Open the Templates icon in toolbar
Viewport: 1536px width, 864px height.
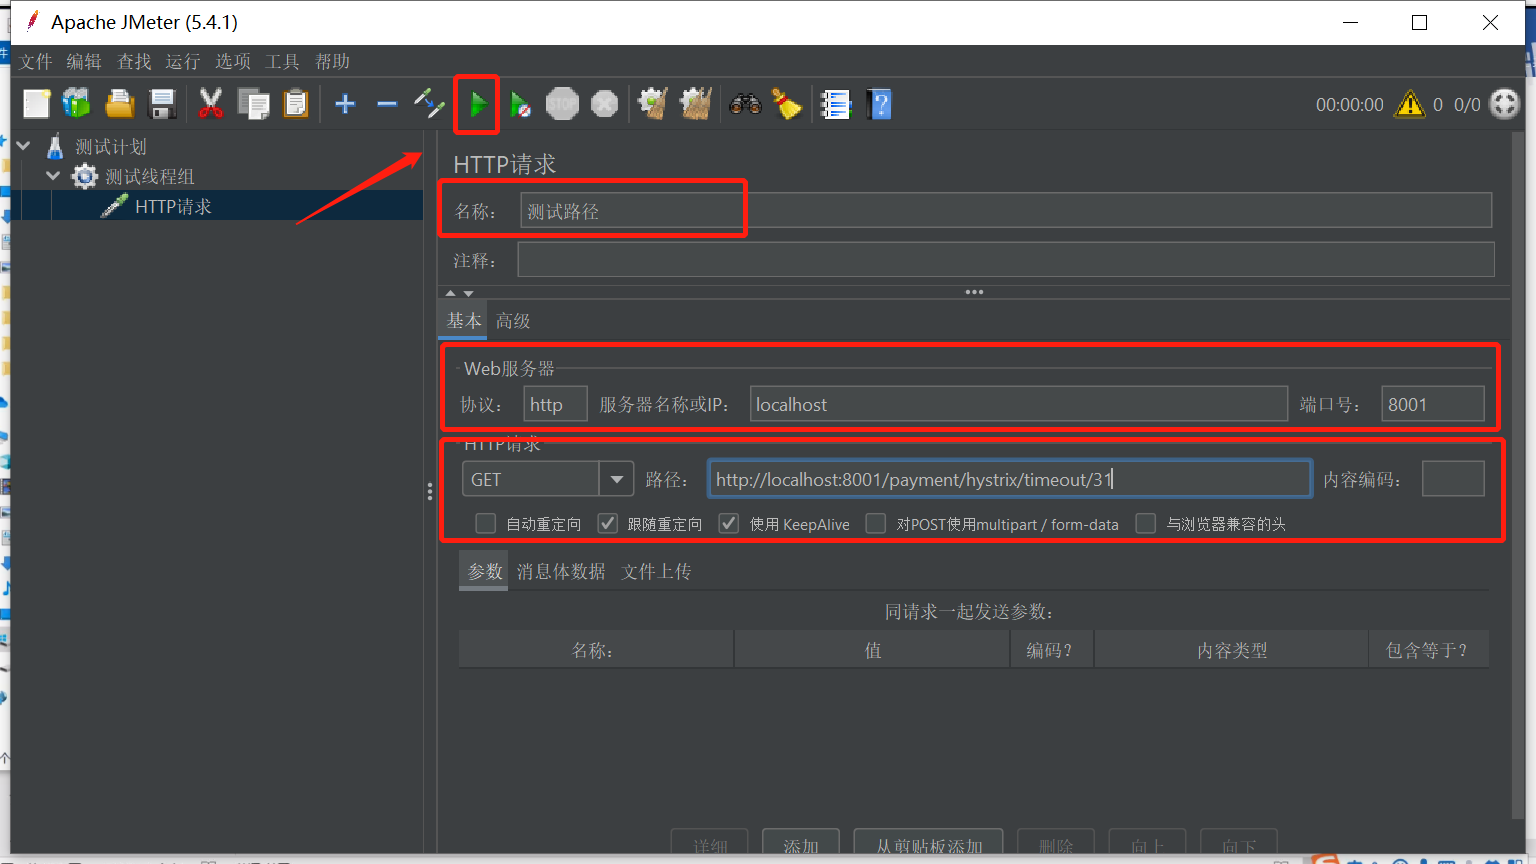(x=77, y=104)
